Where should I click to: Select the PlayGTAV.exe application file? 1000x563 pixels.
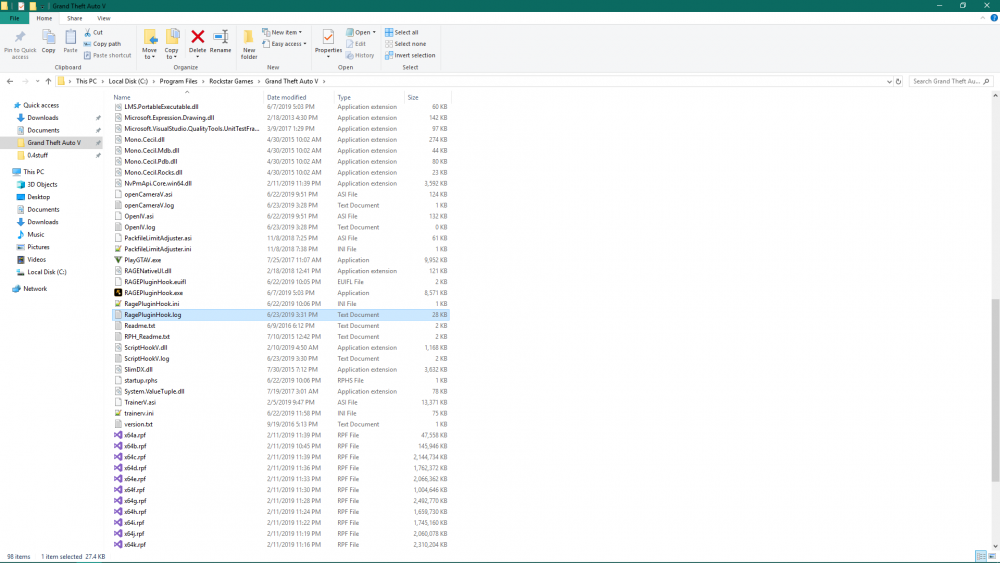click(141, 260)
